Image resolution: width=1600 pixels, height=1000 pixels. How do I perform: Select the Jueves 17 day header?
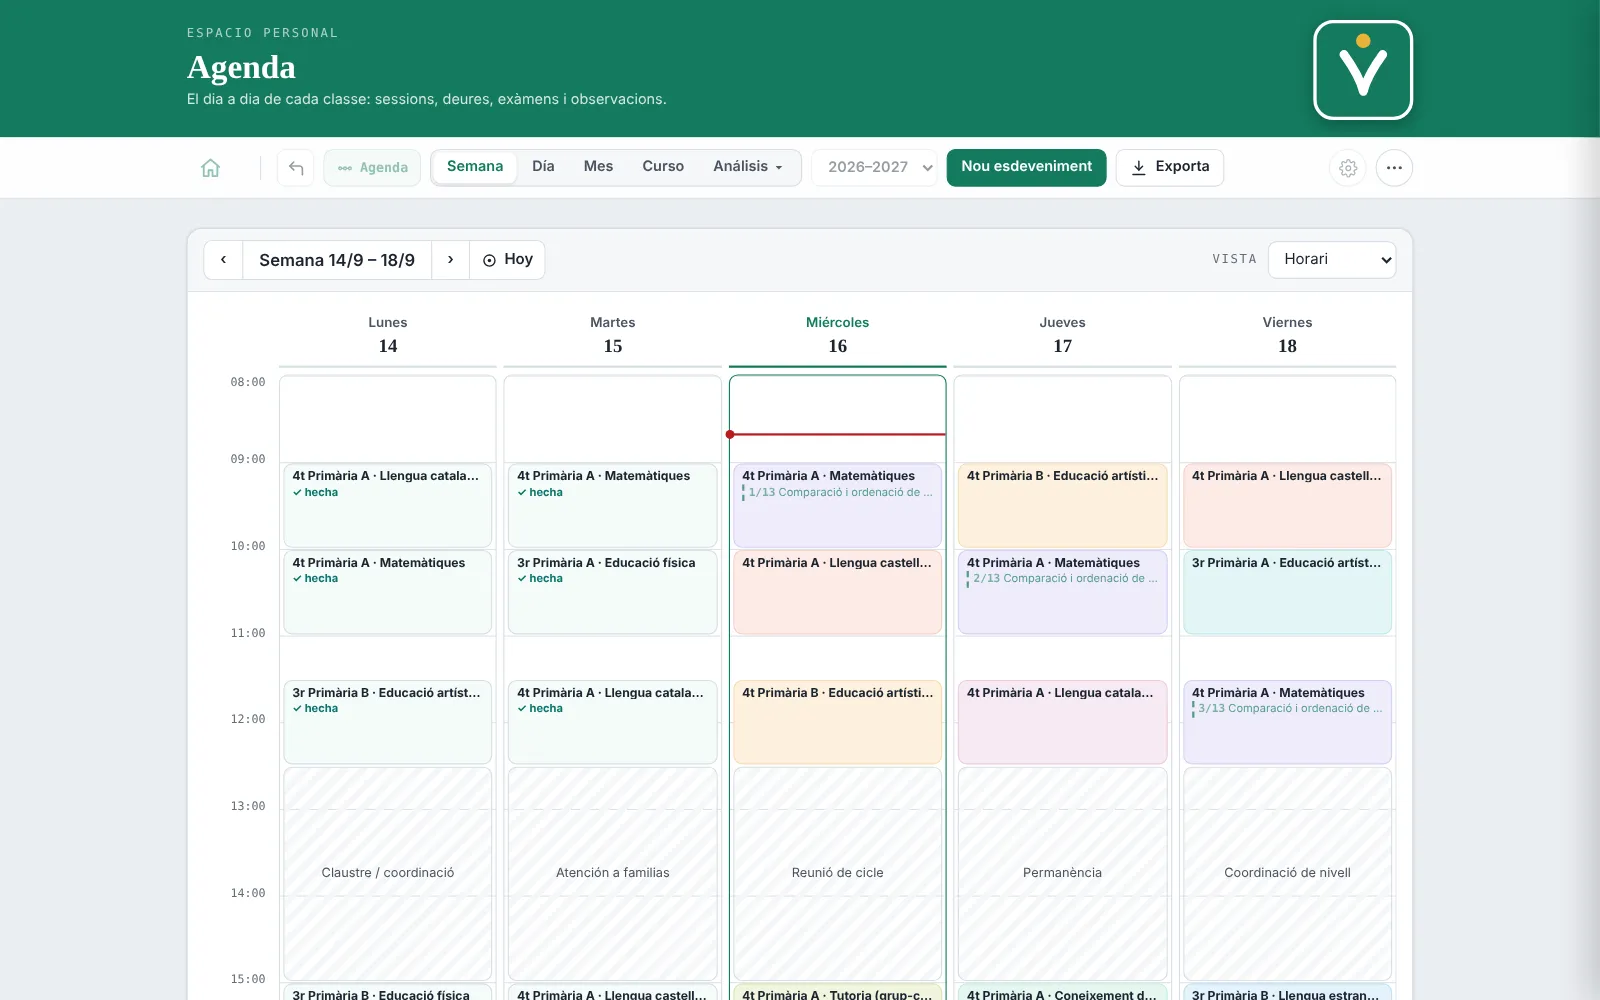1063,335
